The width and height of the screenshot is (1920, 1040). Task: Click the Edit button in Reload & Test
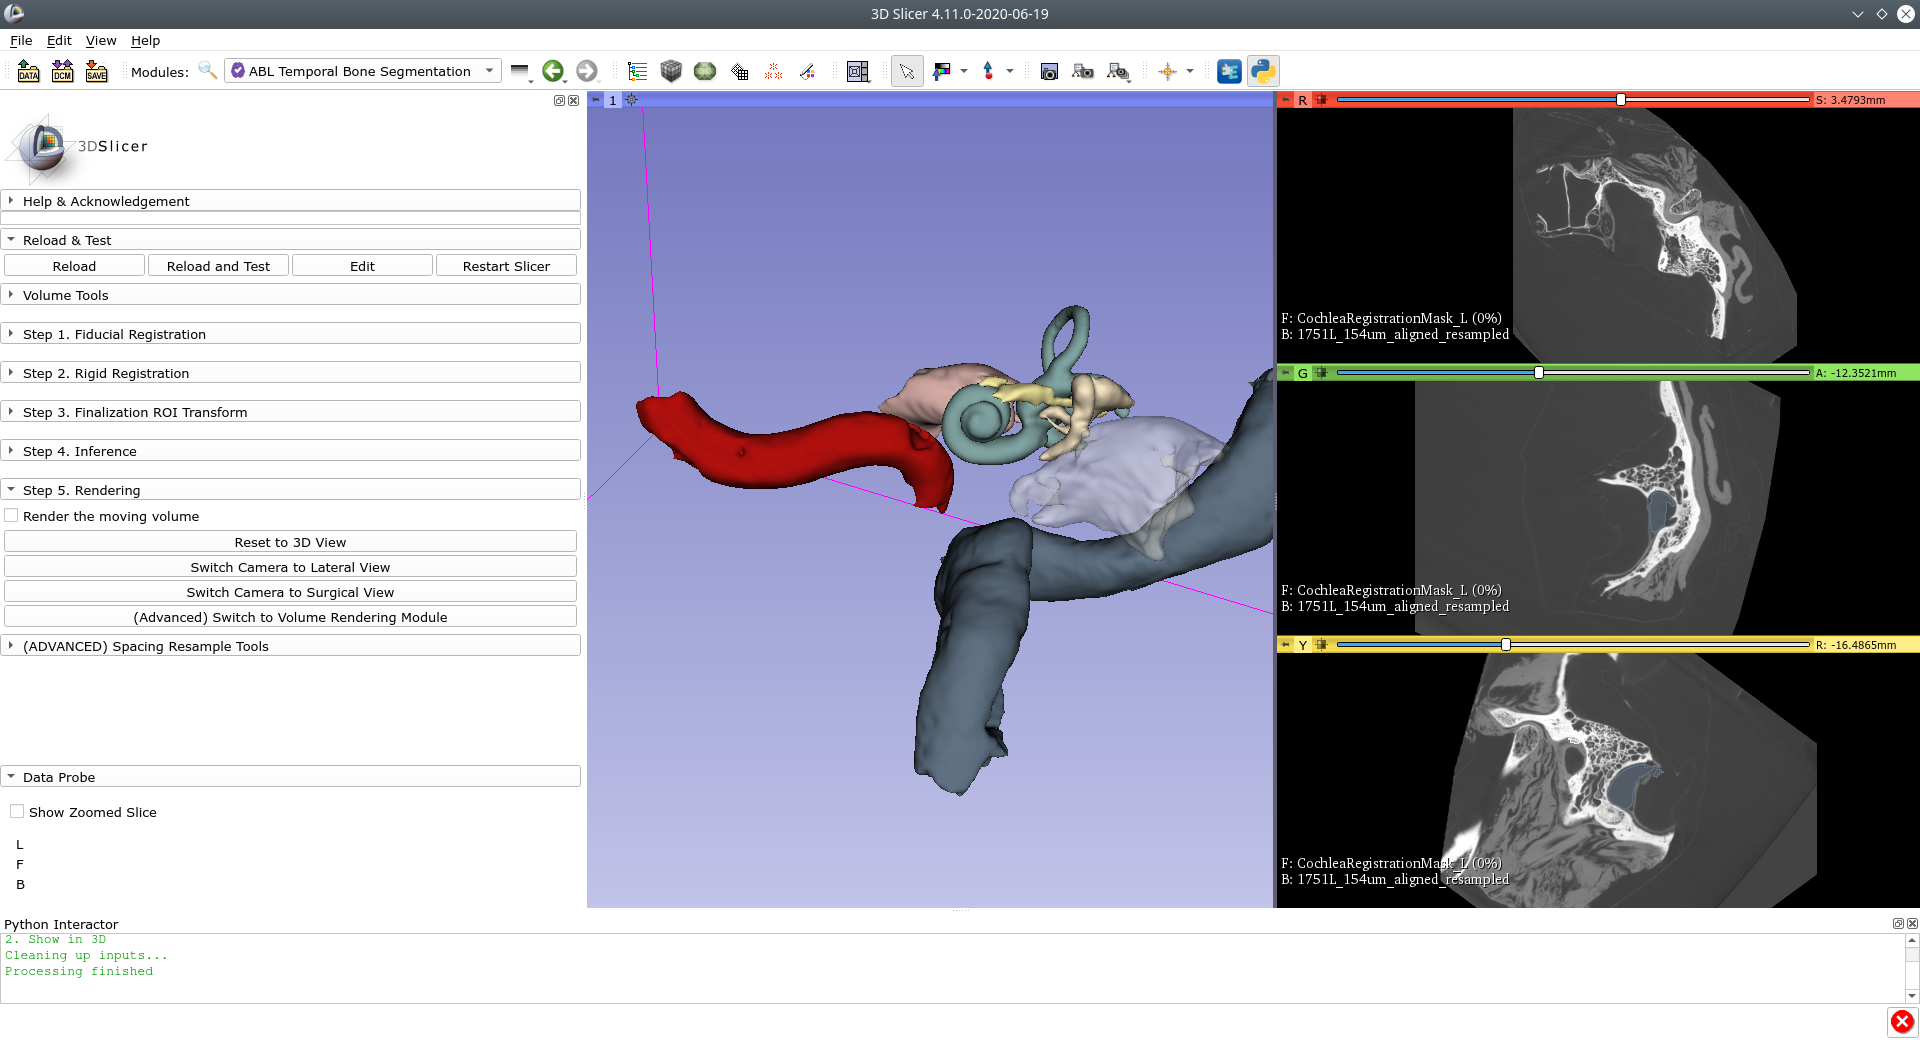pyautogui.click(x=362, y=266)
